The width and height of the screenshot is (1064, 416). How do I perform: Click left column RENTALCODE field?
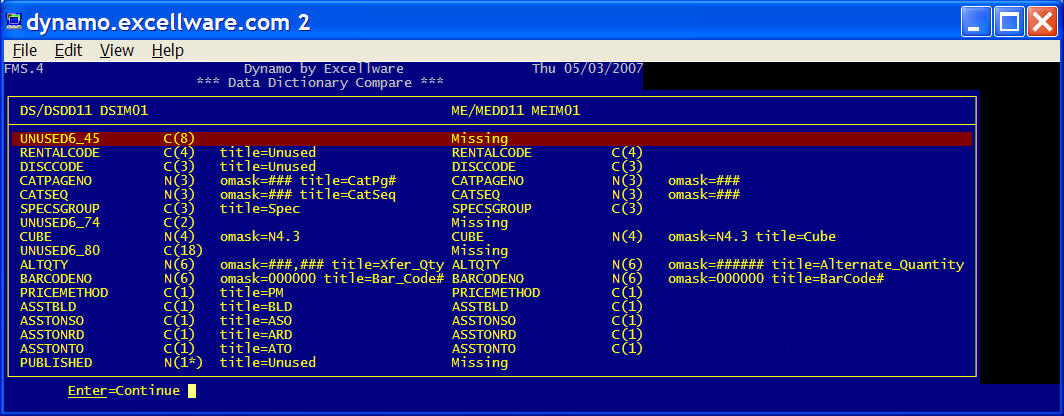[60, 153]
